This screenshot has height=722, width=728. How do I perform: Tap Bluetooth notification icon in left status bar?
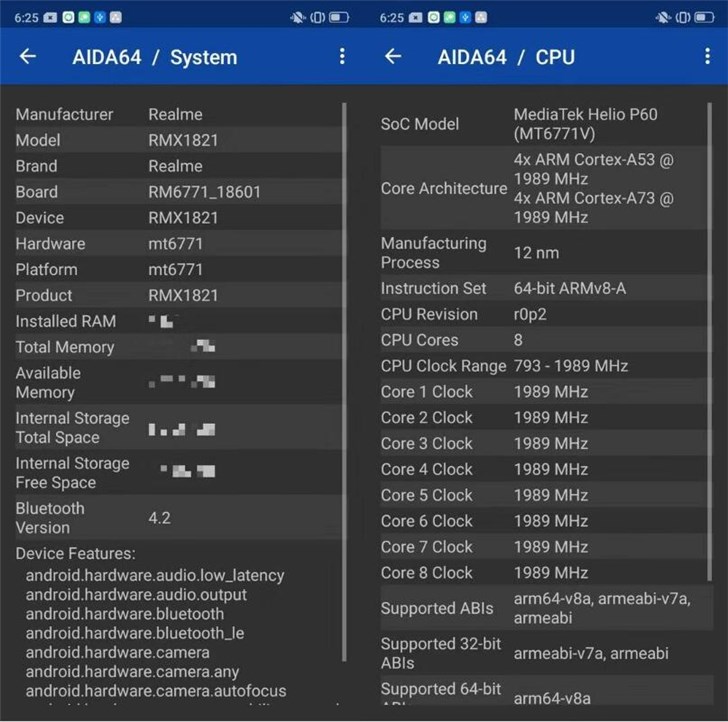click(x=100, y=18)
